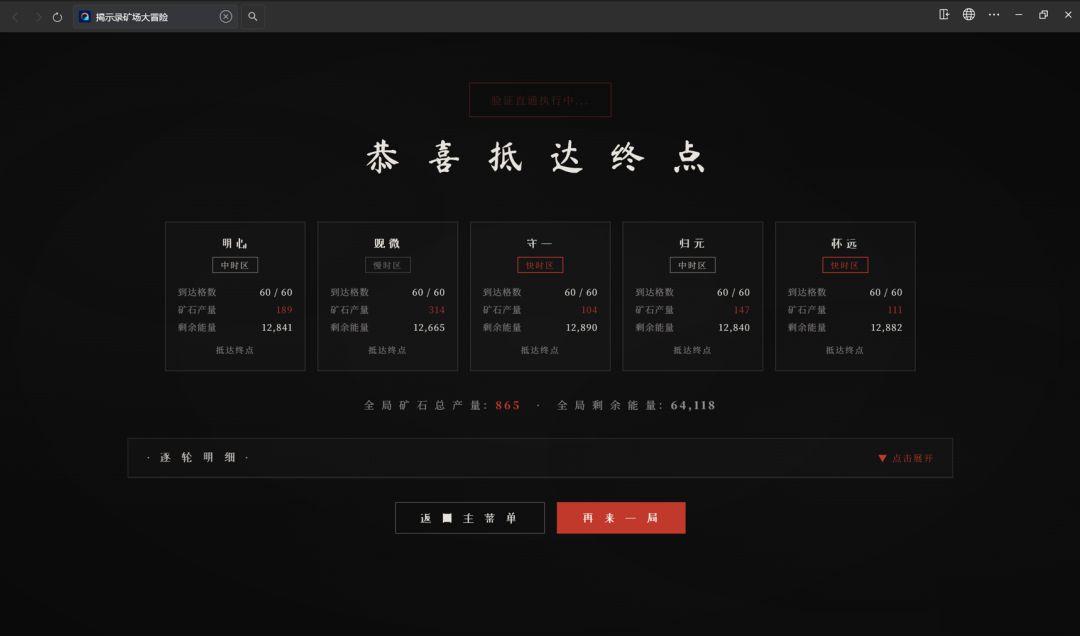Click the 观微 card title
The width and height of the screenshot is (1080, 636).
(x=387, y=243)
